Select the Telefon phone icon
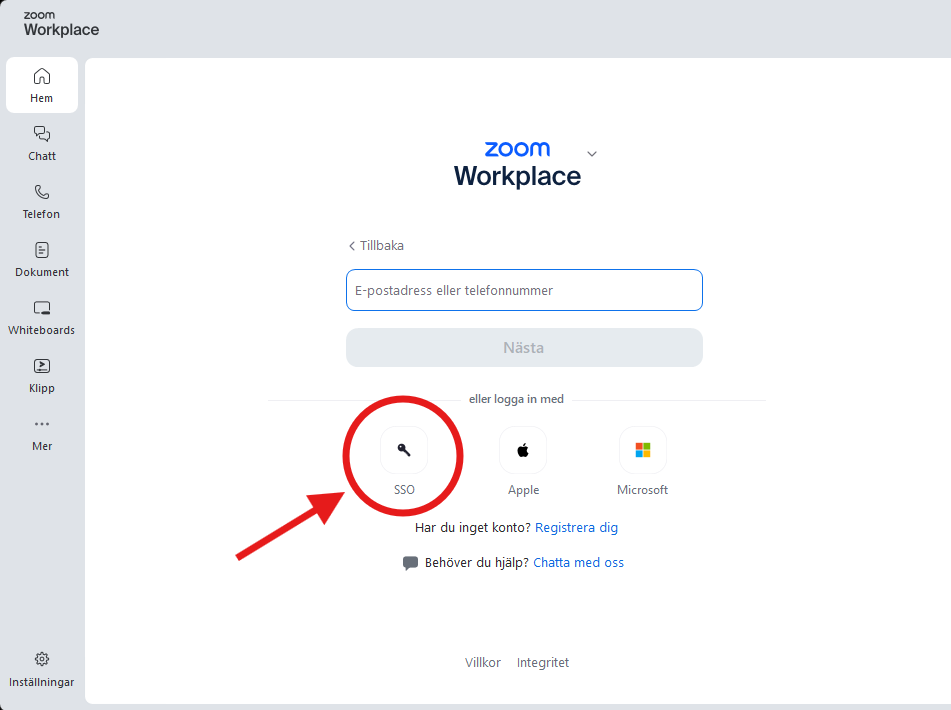951x710 pixels. coord(42,192)
